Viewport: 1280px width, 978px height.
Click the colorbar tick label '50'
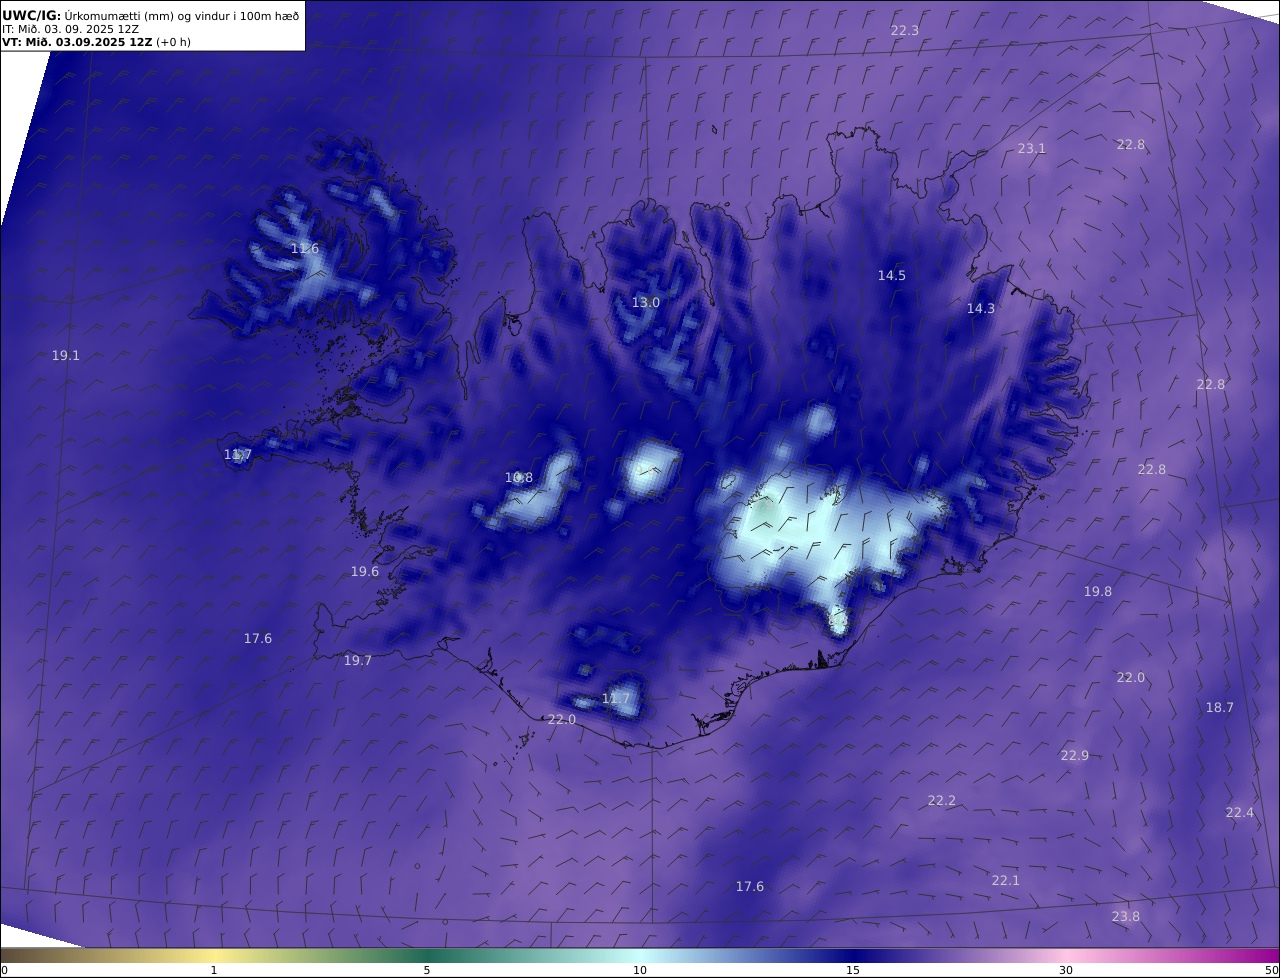1271,971
